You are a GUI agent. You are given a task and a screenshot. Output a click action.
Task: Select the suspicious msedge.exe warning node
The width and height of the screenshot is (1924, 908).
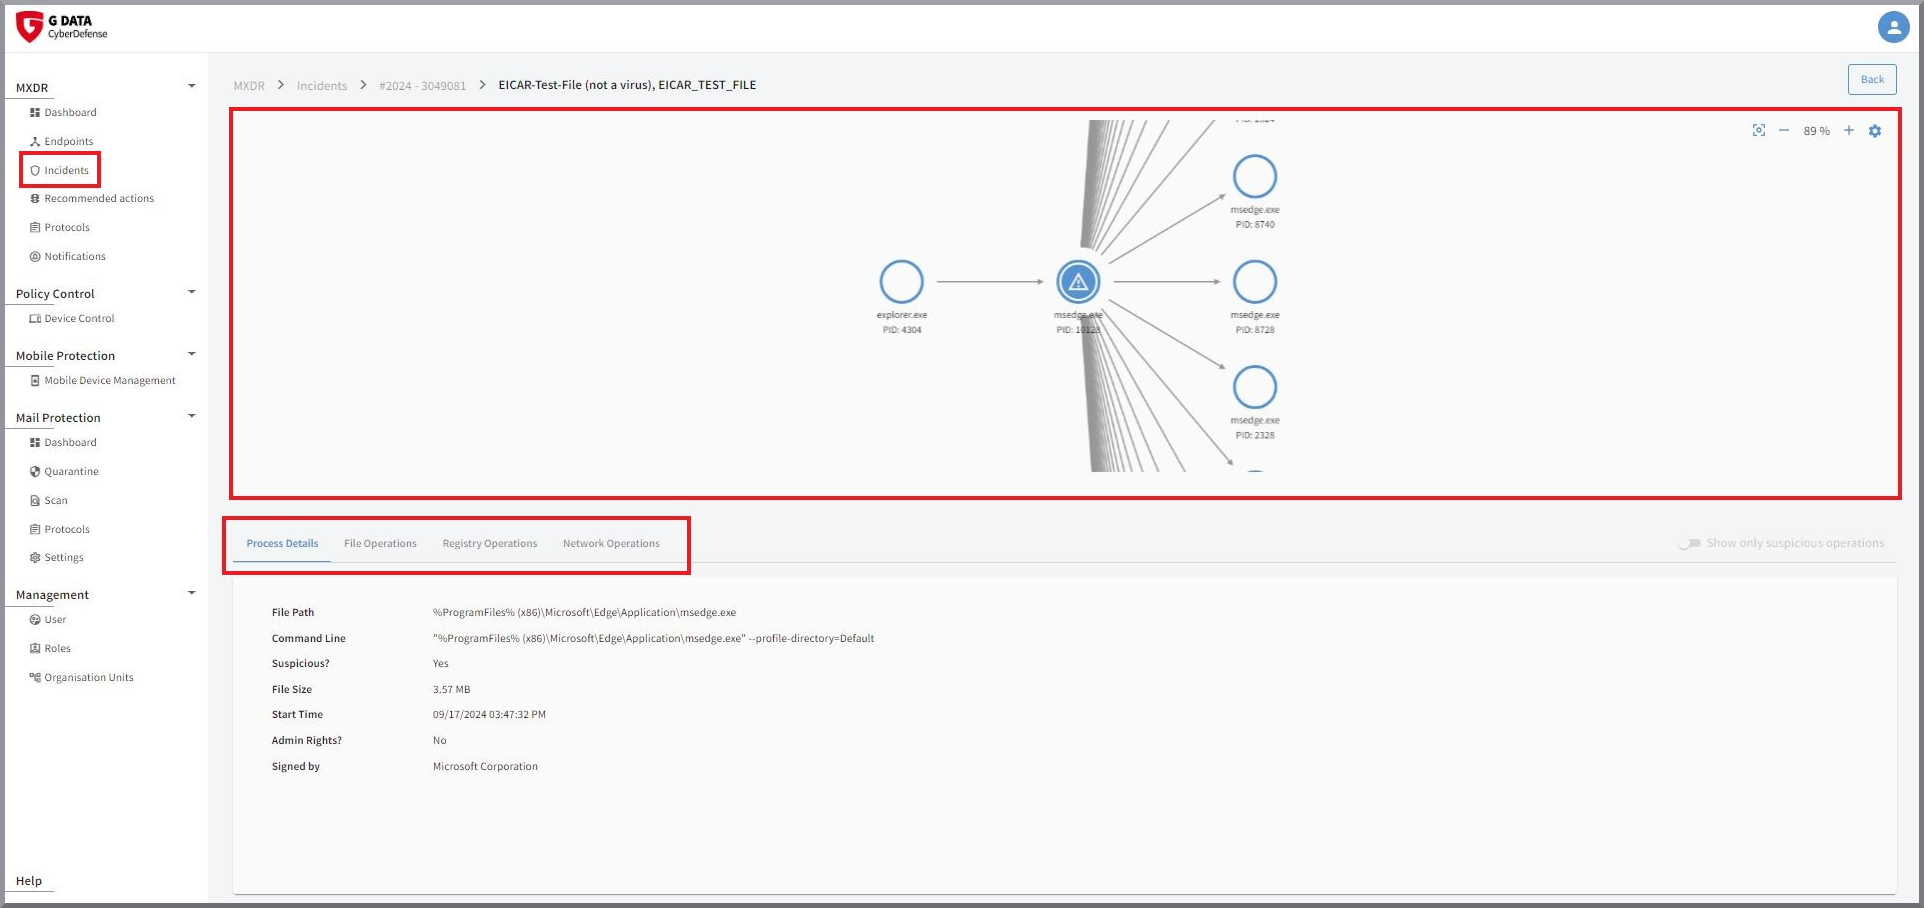click(x=1078, y=282)
